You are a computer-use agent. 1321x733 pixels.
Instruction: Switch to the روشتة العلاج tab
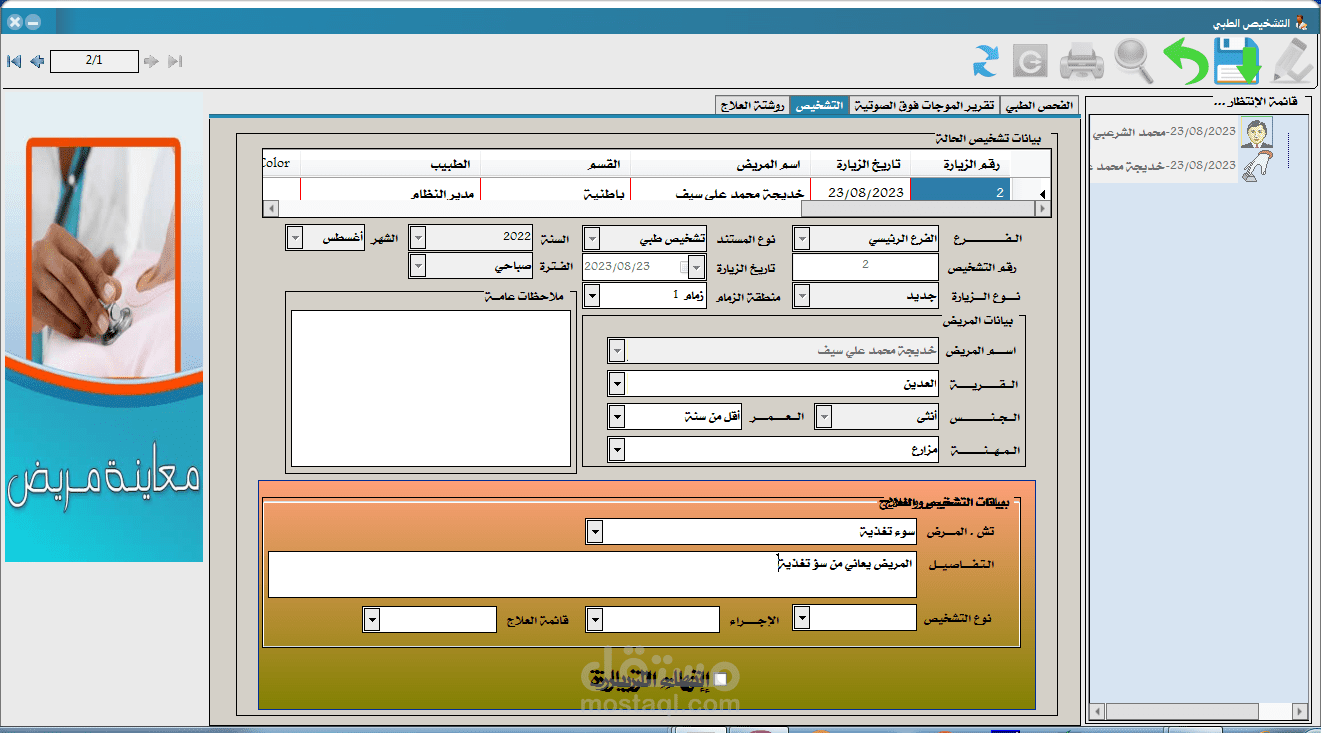[x=751, y=104]
